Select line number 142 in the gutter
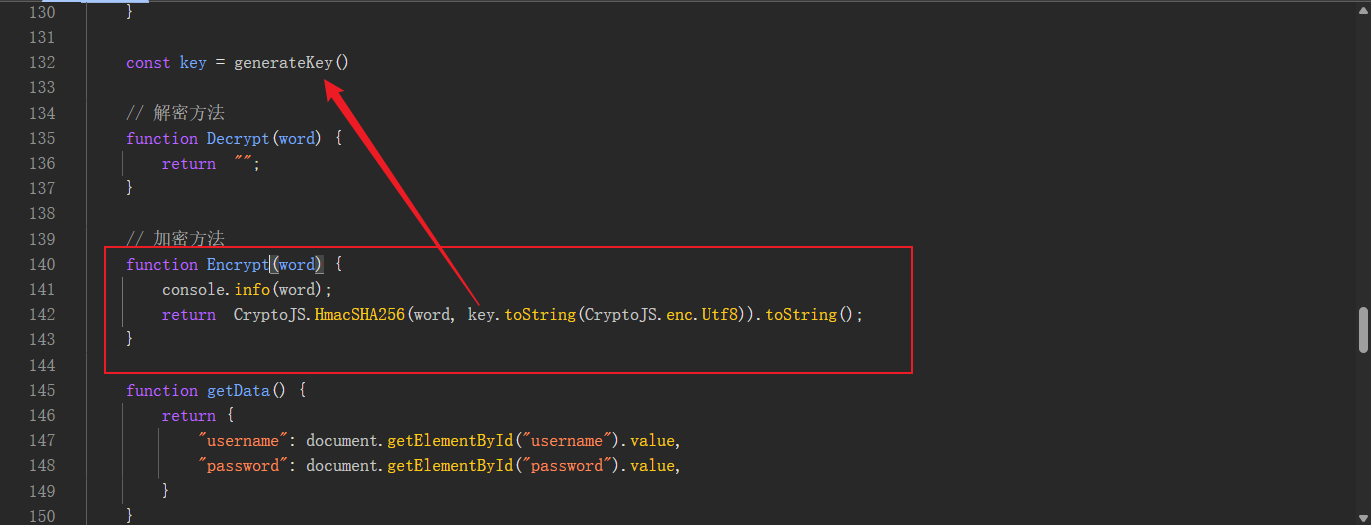 pyautogui.click(x=41, y=314)
